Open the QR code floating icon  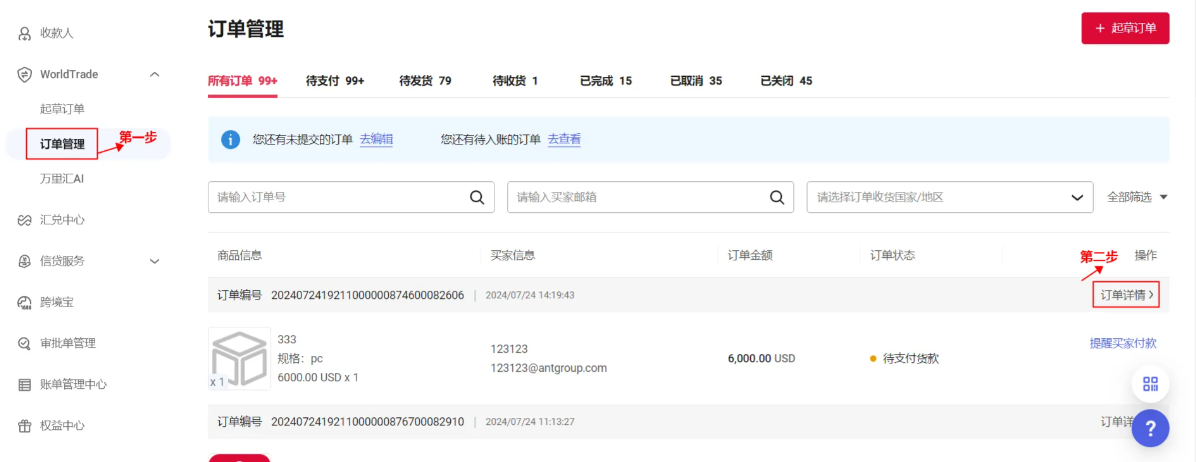pos(1150,385)
